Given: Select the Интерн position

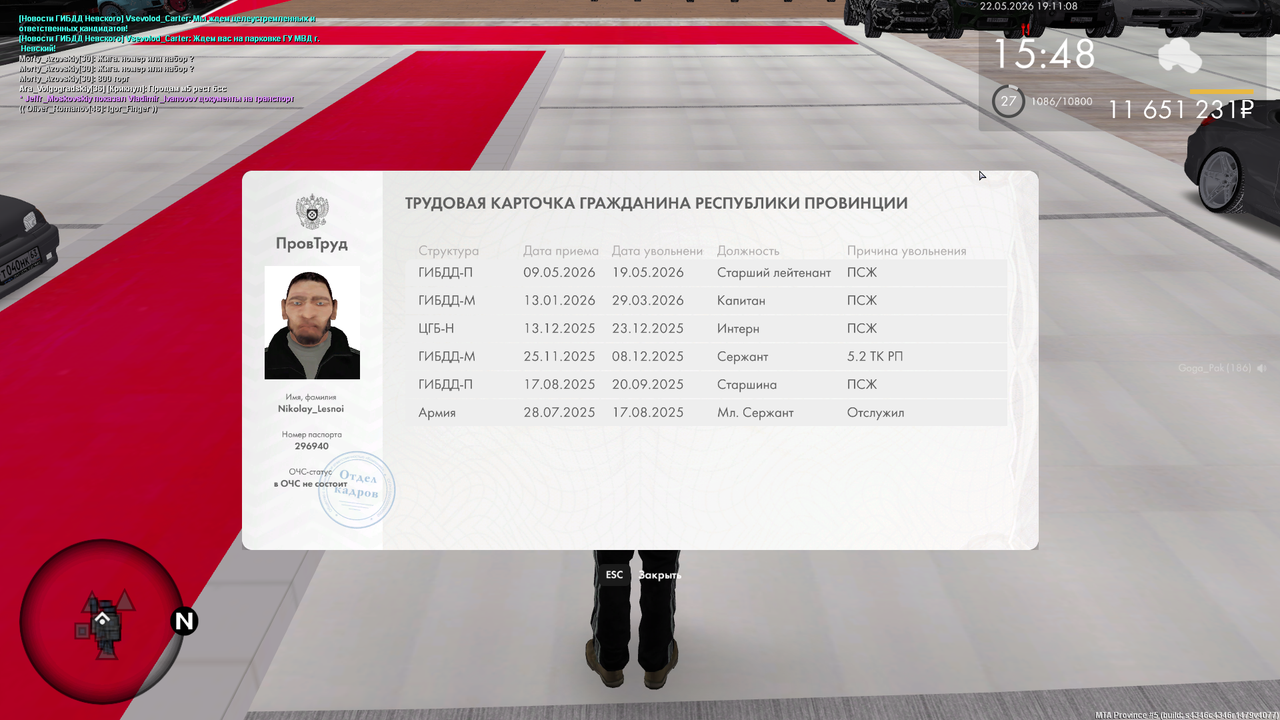Looking at the screenshot, I should [x=738, y=329].
